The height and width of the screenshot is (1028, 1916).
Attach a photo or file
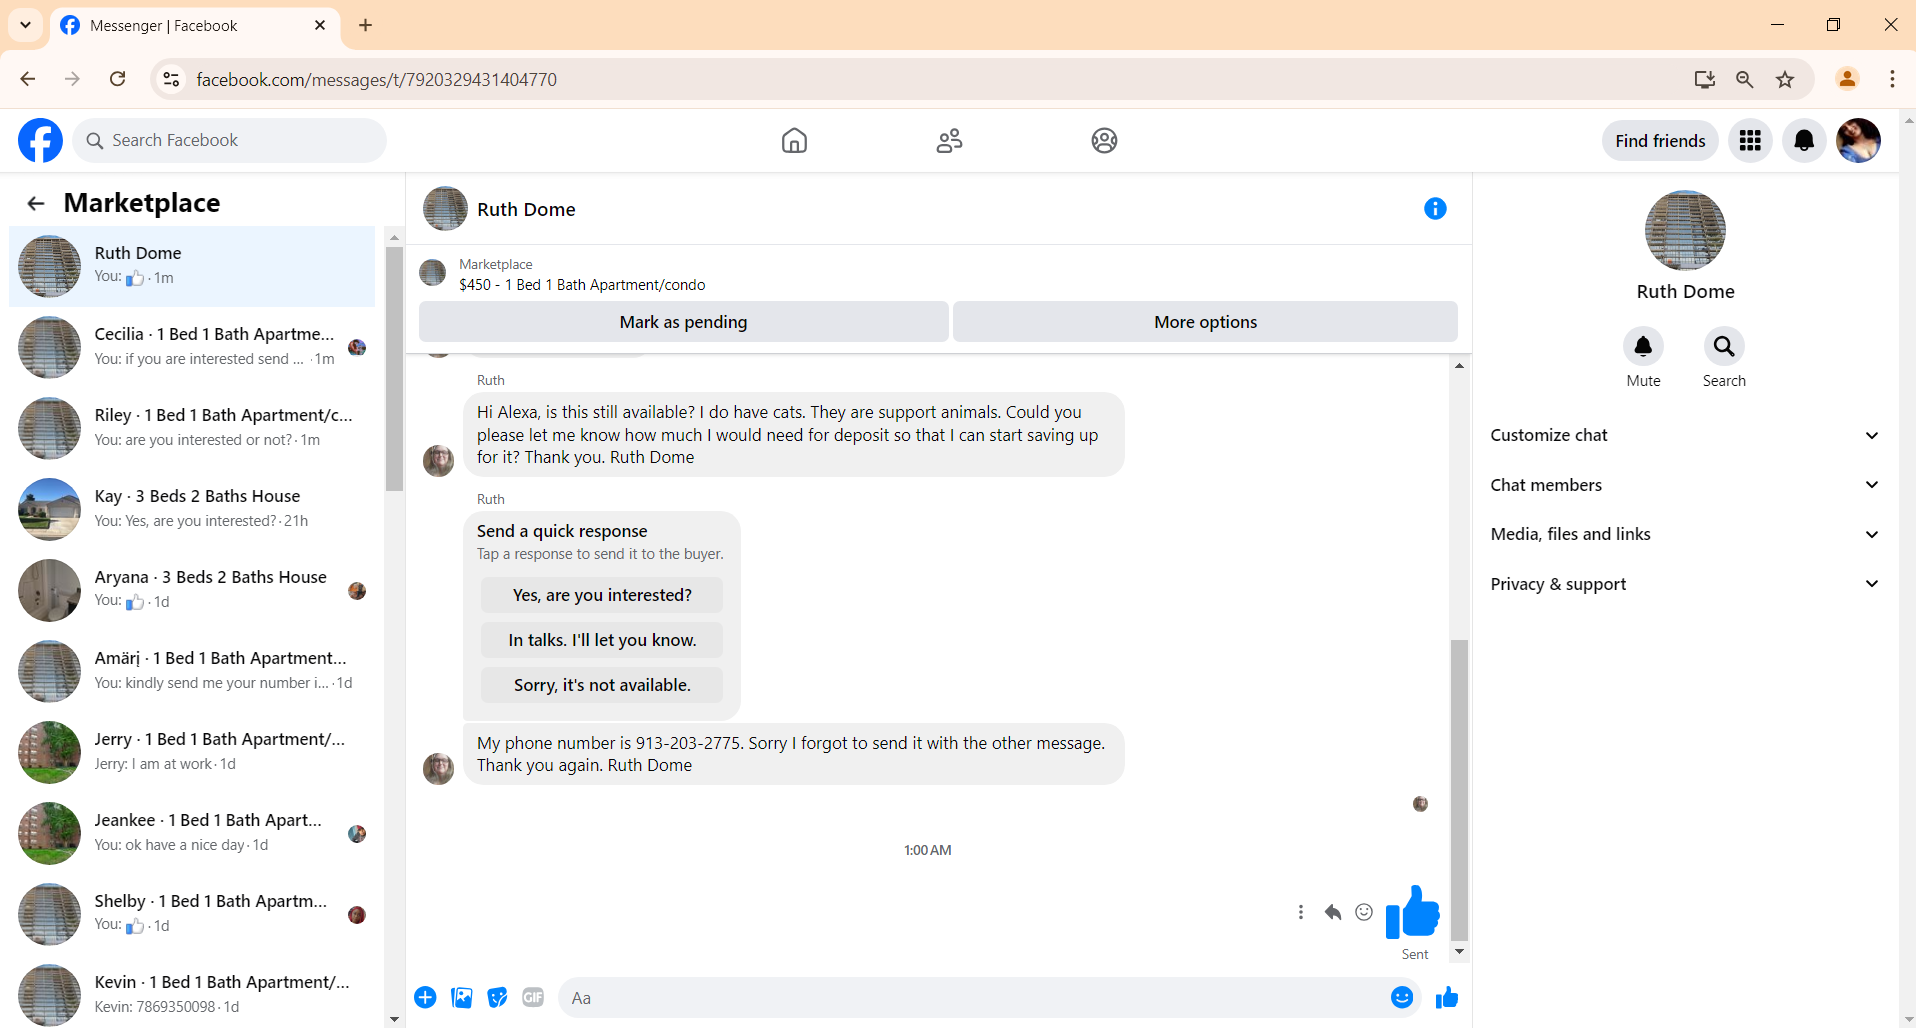[x=461, y=997]
